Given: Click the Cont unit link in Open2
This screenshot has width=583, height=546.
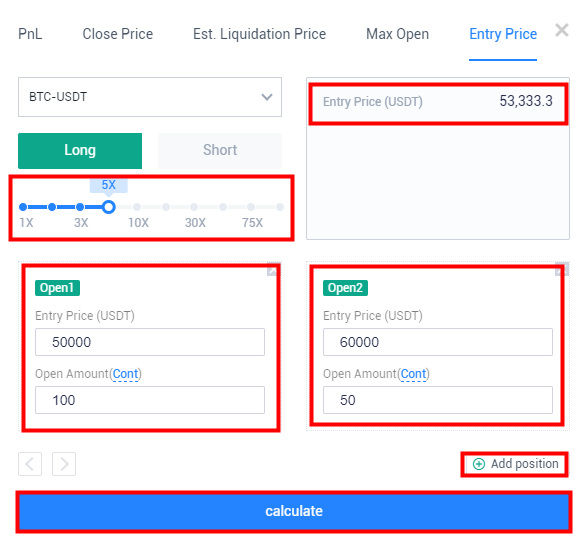Looking at the screenshot, I should point(413,373).
